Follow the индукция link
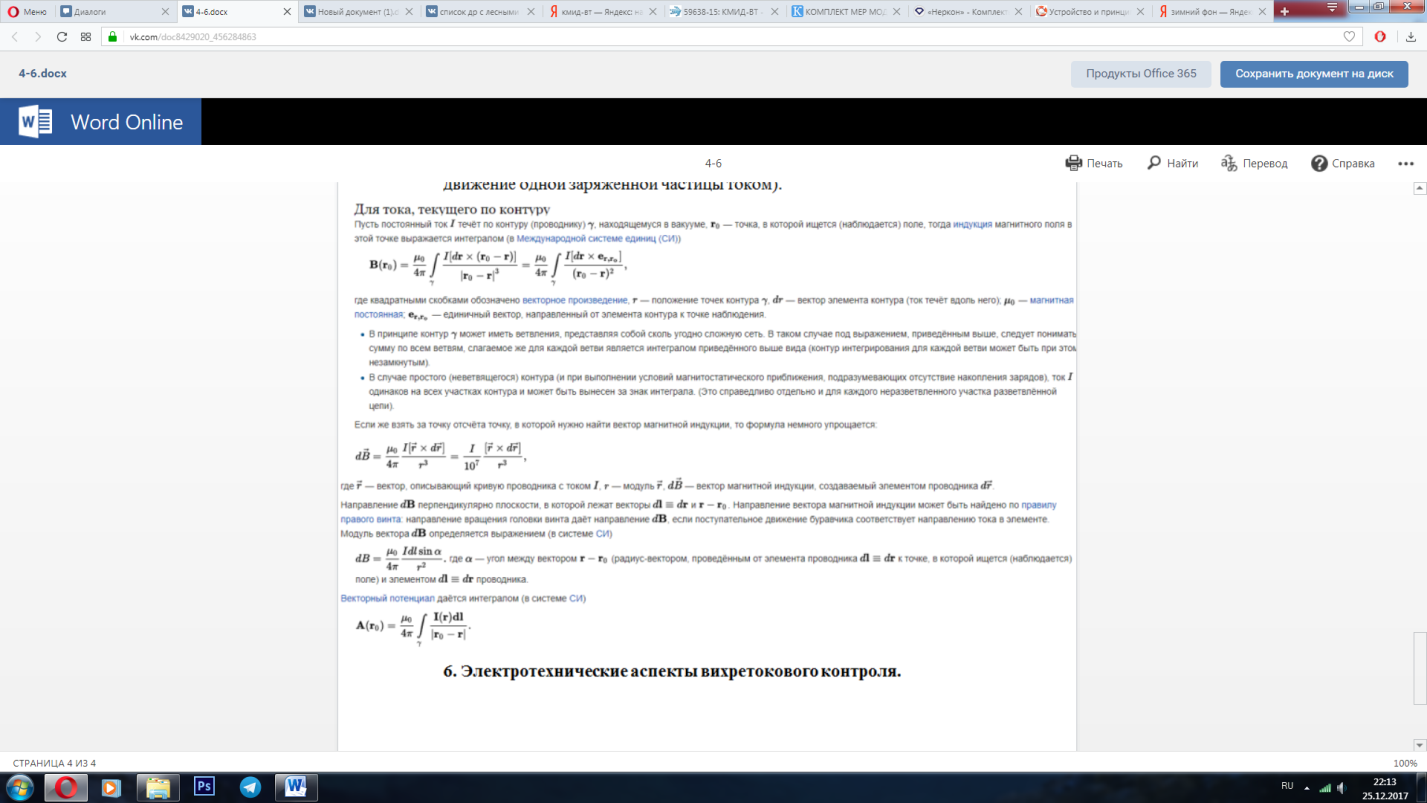This screenshot has height=803, width=1427. tap(972, 225)
